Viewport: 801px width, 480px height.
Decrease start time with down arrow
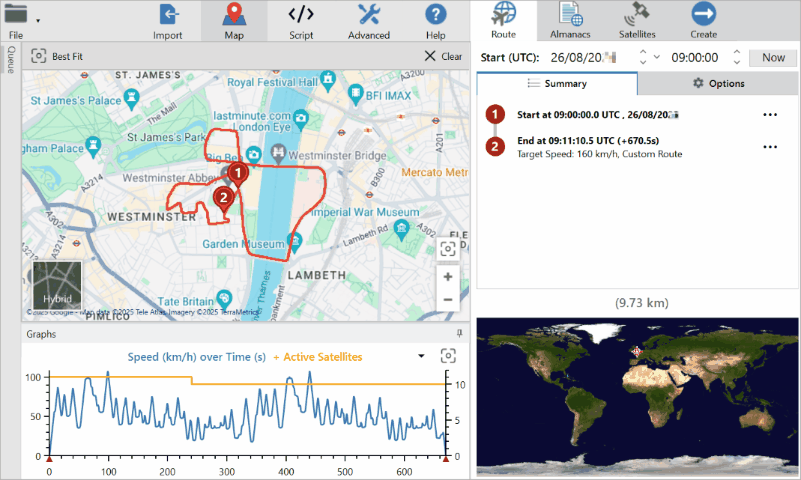pos(736,62)
